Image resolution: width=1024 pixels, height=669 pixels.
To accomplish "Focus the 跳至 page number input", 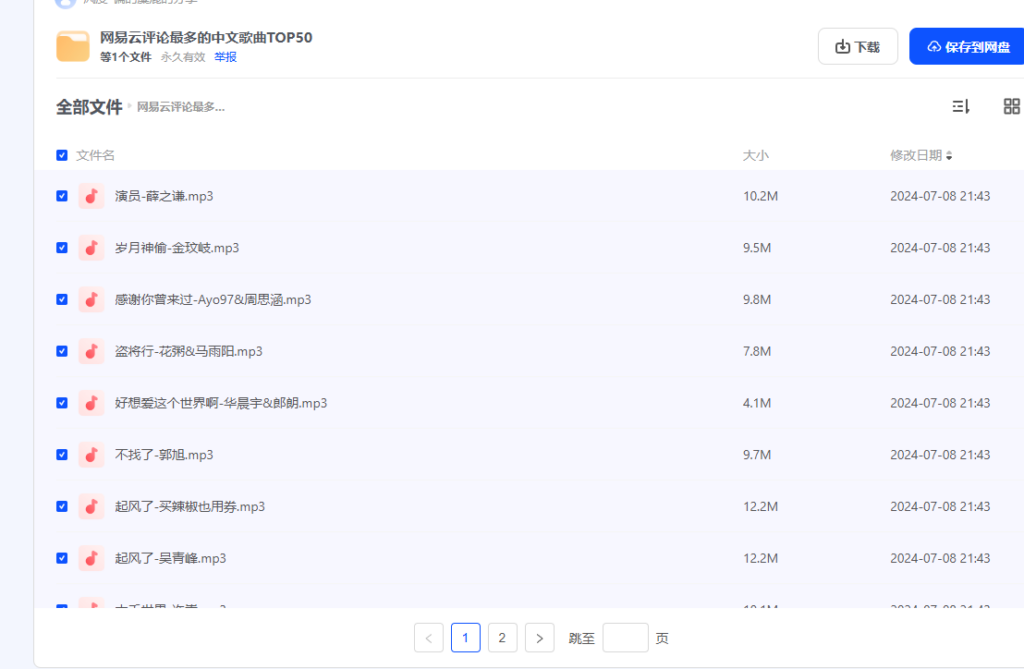I will point(625,638).
